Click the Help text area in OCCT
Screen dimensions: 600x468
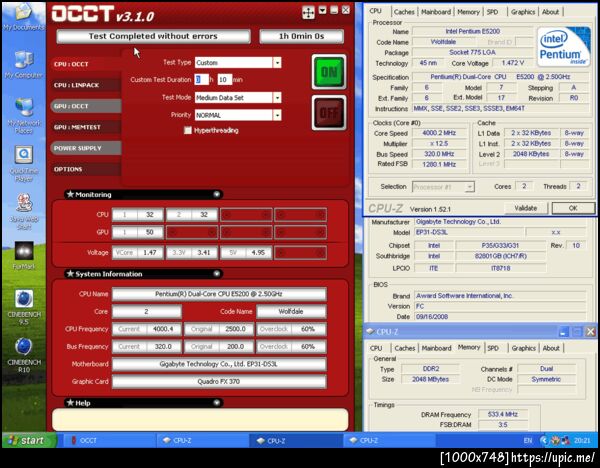pos(200,420)
